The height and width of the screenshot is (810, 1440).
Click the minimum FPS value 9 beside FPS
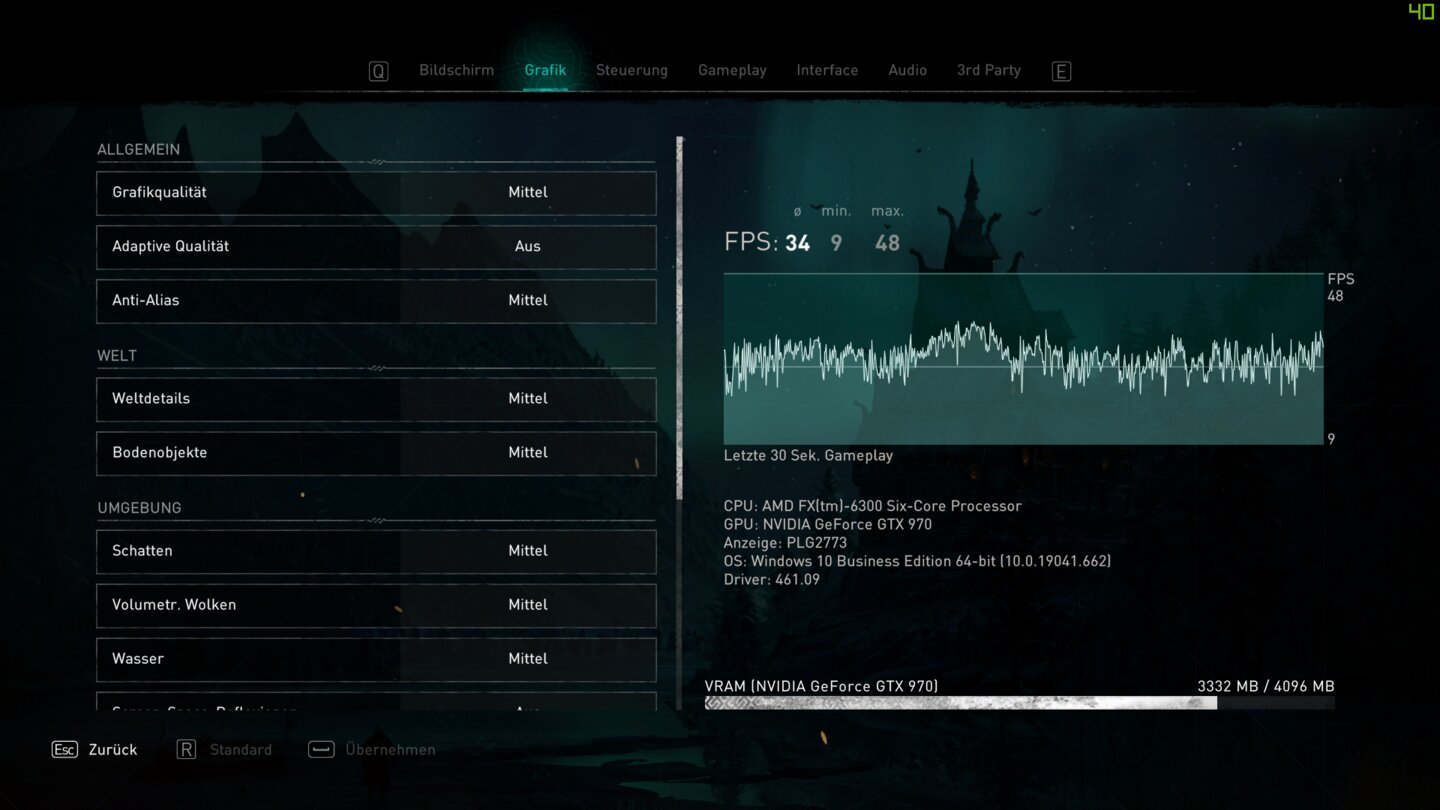(836, 242)
